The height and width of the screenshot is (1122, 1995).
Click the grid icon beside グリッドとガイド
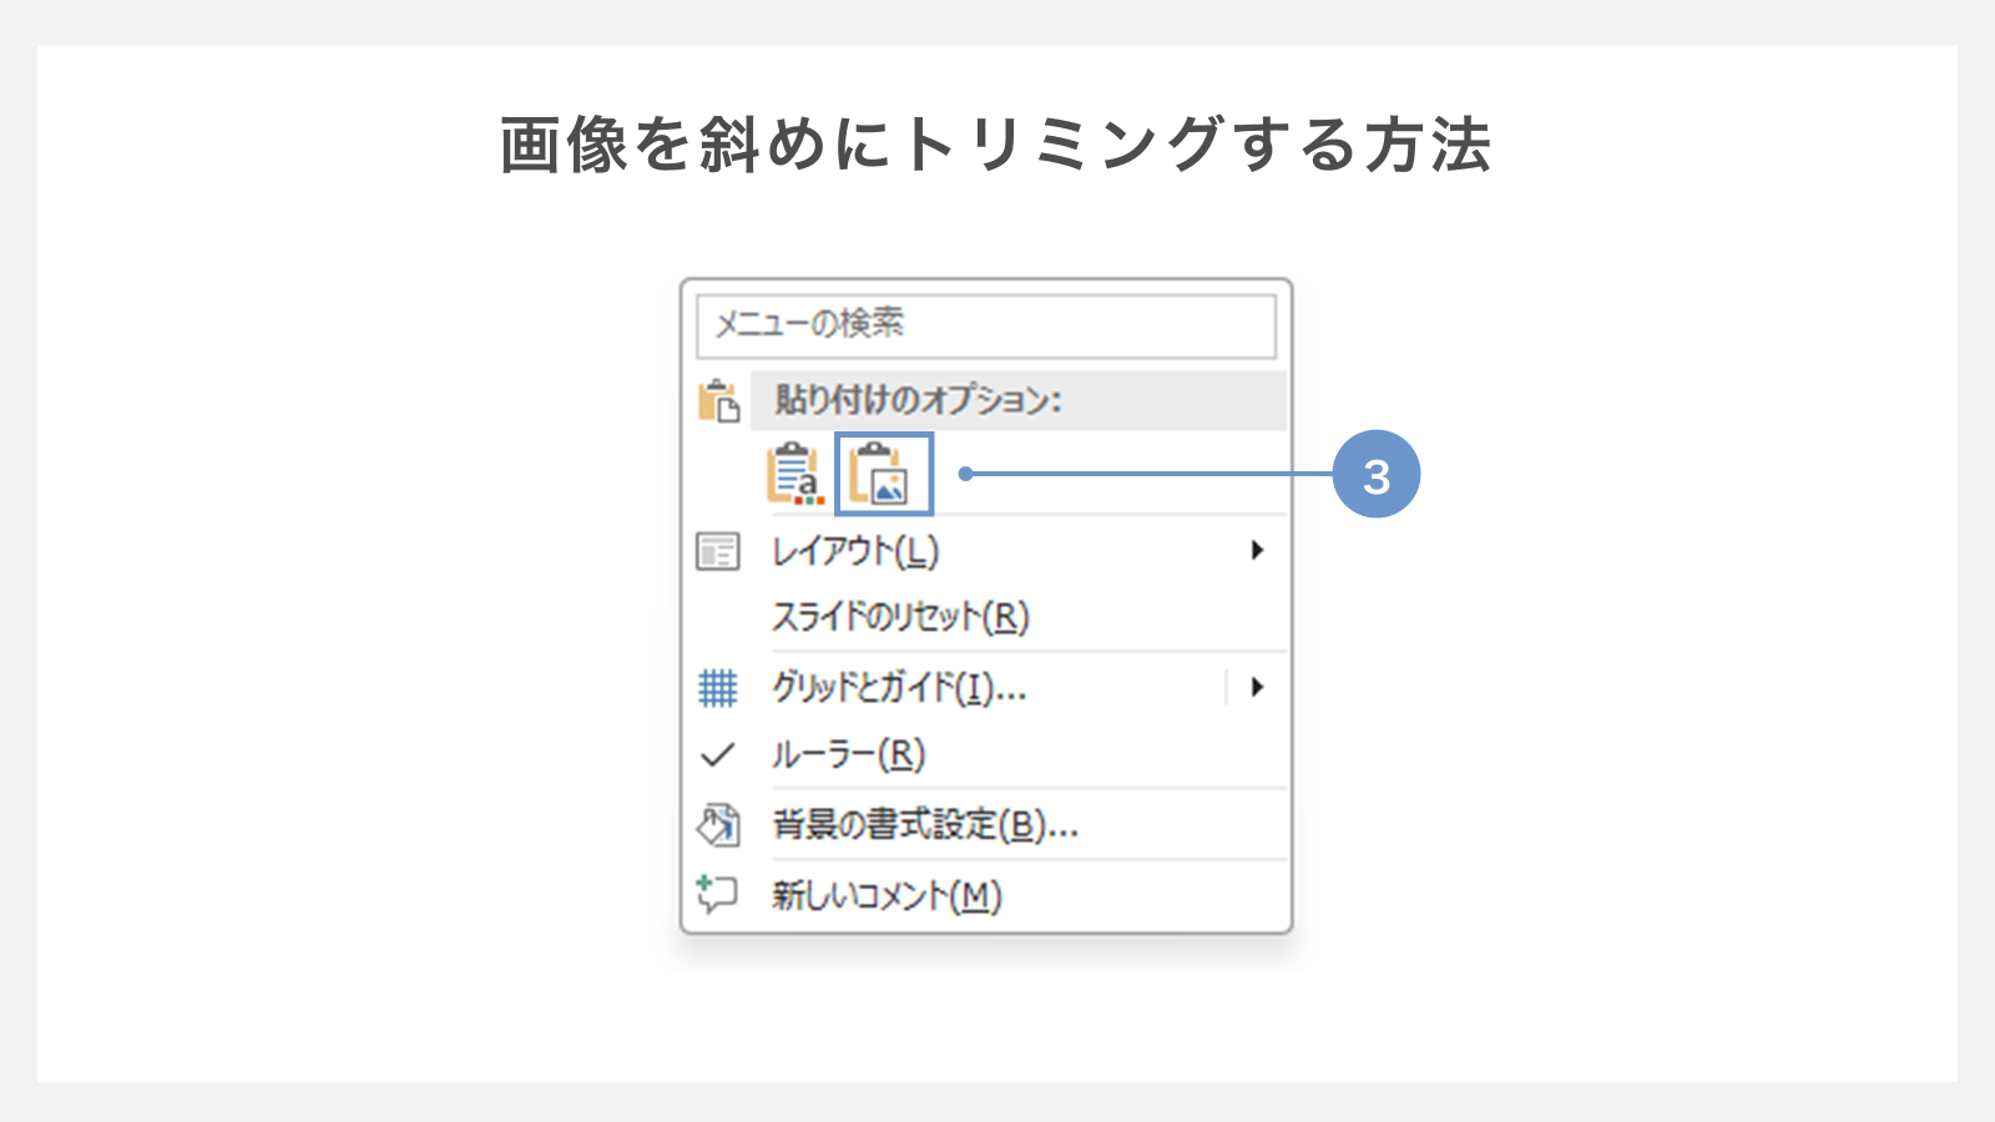tap(717, 688)
